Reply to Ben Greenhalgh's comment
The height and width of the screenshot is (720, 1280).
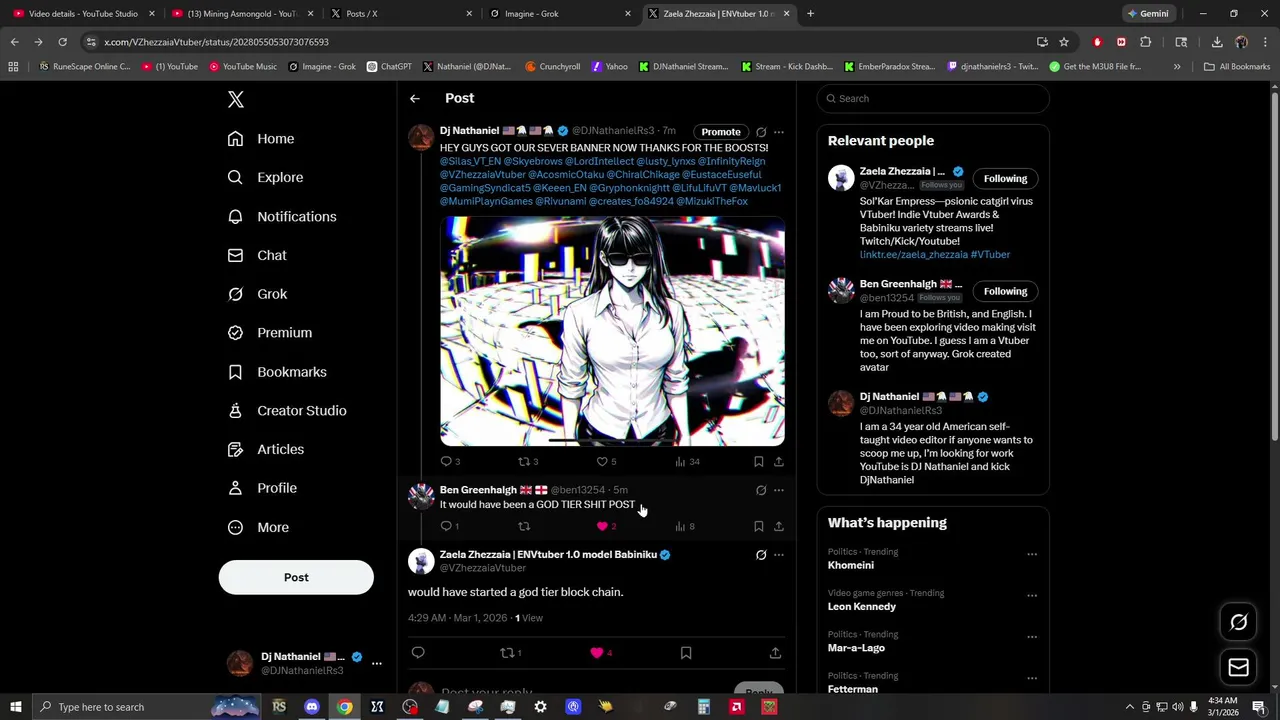(x=447, y=526)
